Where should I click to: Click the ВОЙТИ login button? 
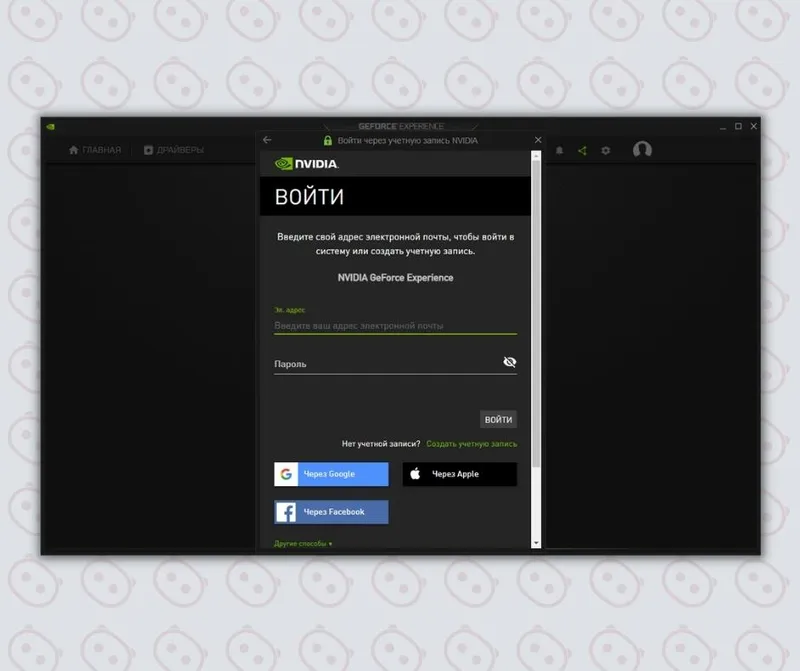(x=498, y=419)
